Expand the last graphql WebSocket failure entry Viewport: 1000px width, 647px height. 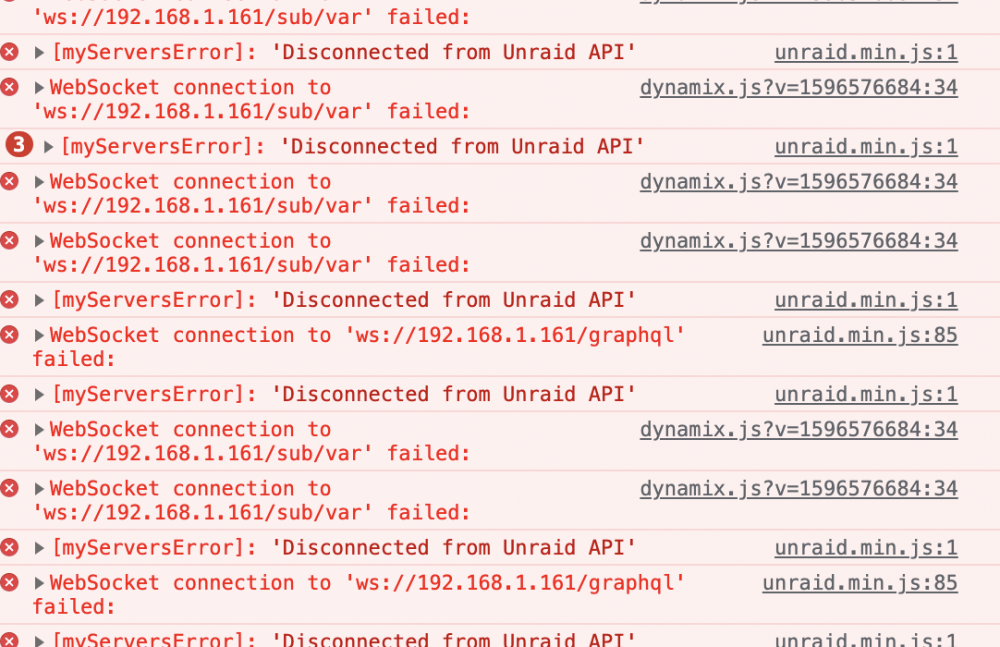pyautogui.click(x=39, y=583)
